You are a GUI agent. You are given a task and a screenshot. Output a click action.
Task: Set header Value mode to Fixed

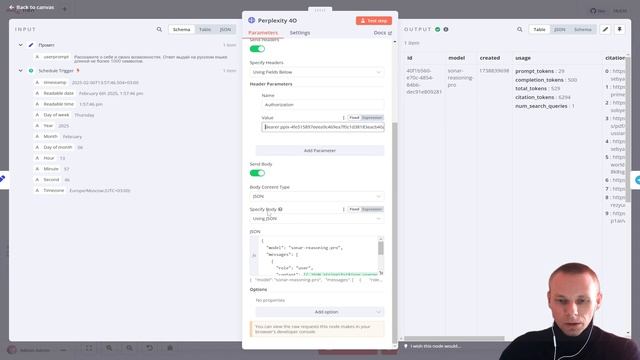point(354,118)
